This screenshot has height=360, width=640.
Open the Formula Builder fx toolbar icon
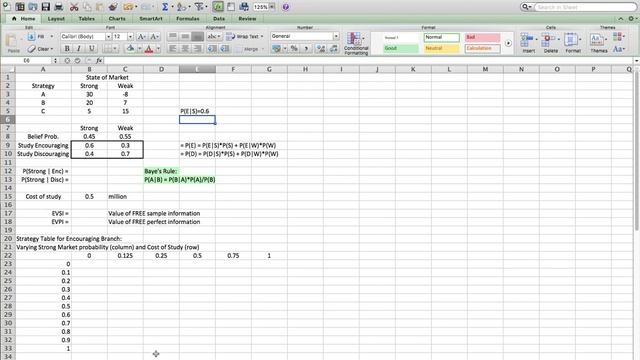[218, 7]
